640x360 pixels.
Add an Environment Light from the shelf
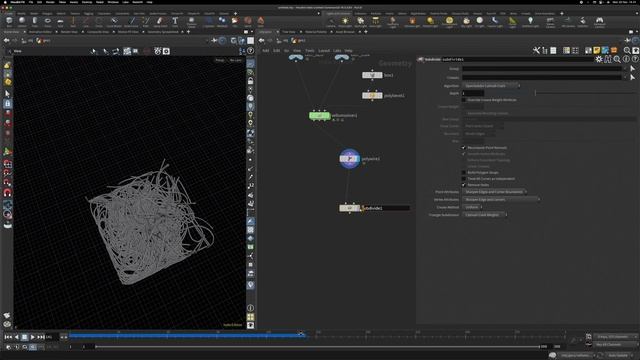pyautogui.click(x=449, y=22)
